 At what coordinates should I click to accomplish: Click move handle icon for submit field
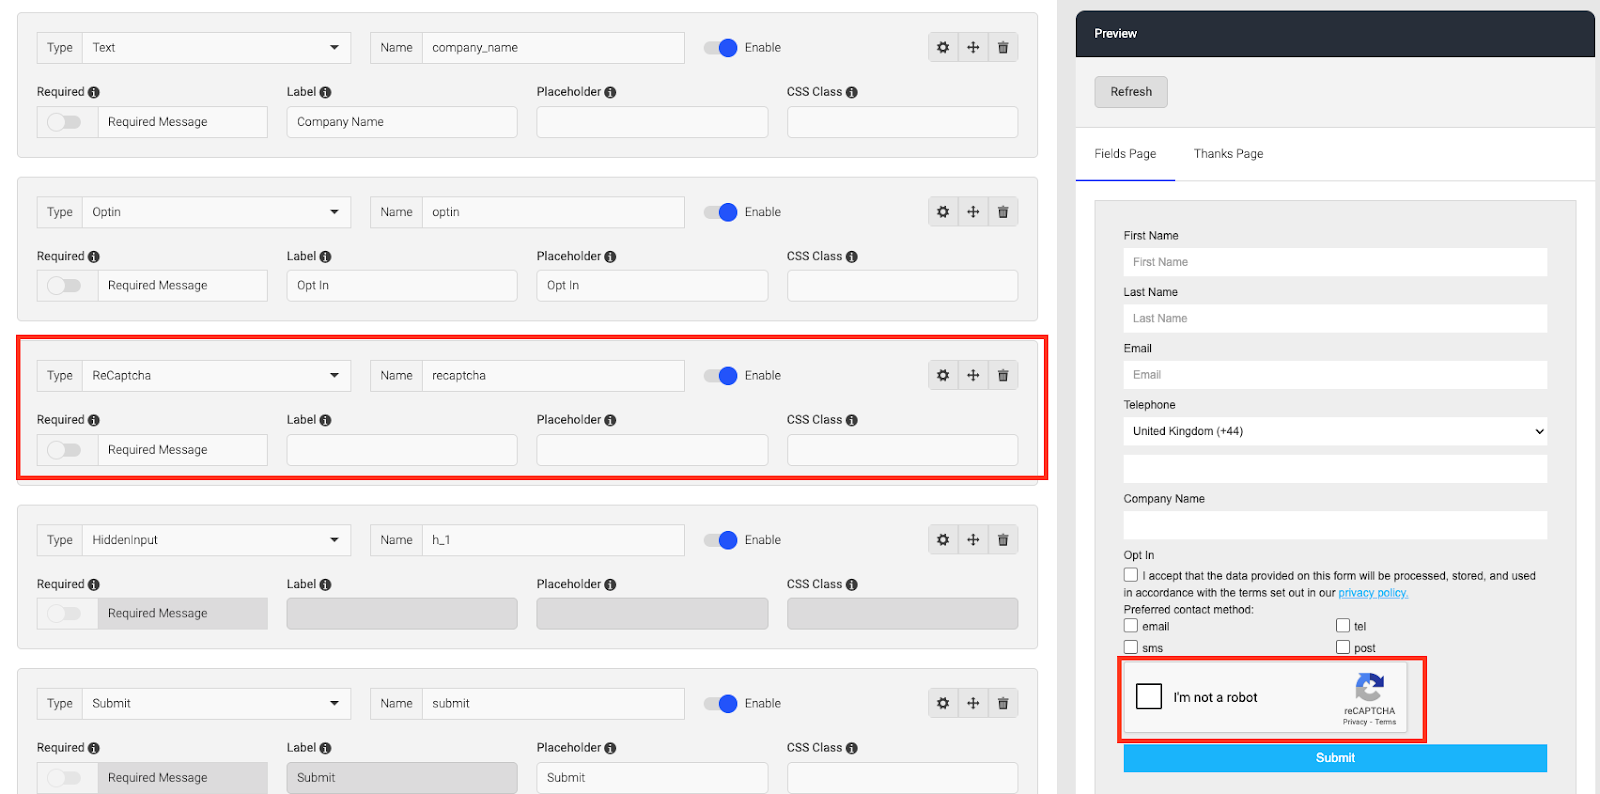973,704
